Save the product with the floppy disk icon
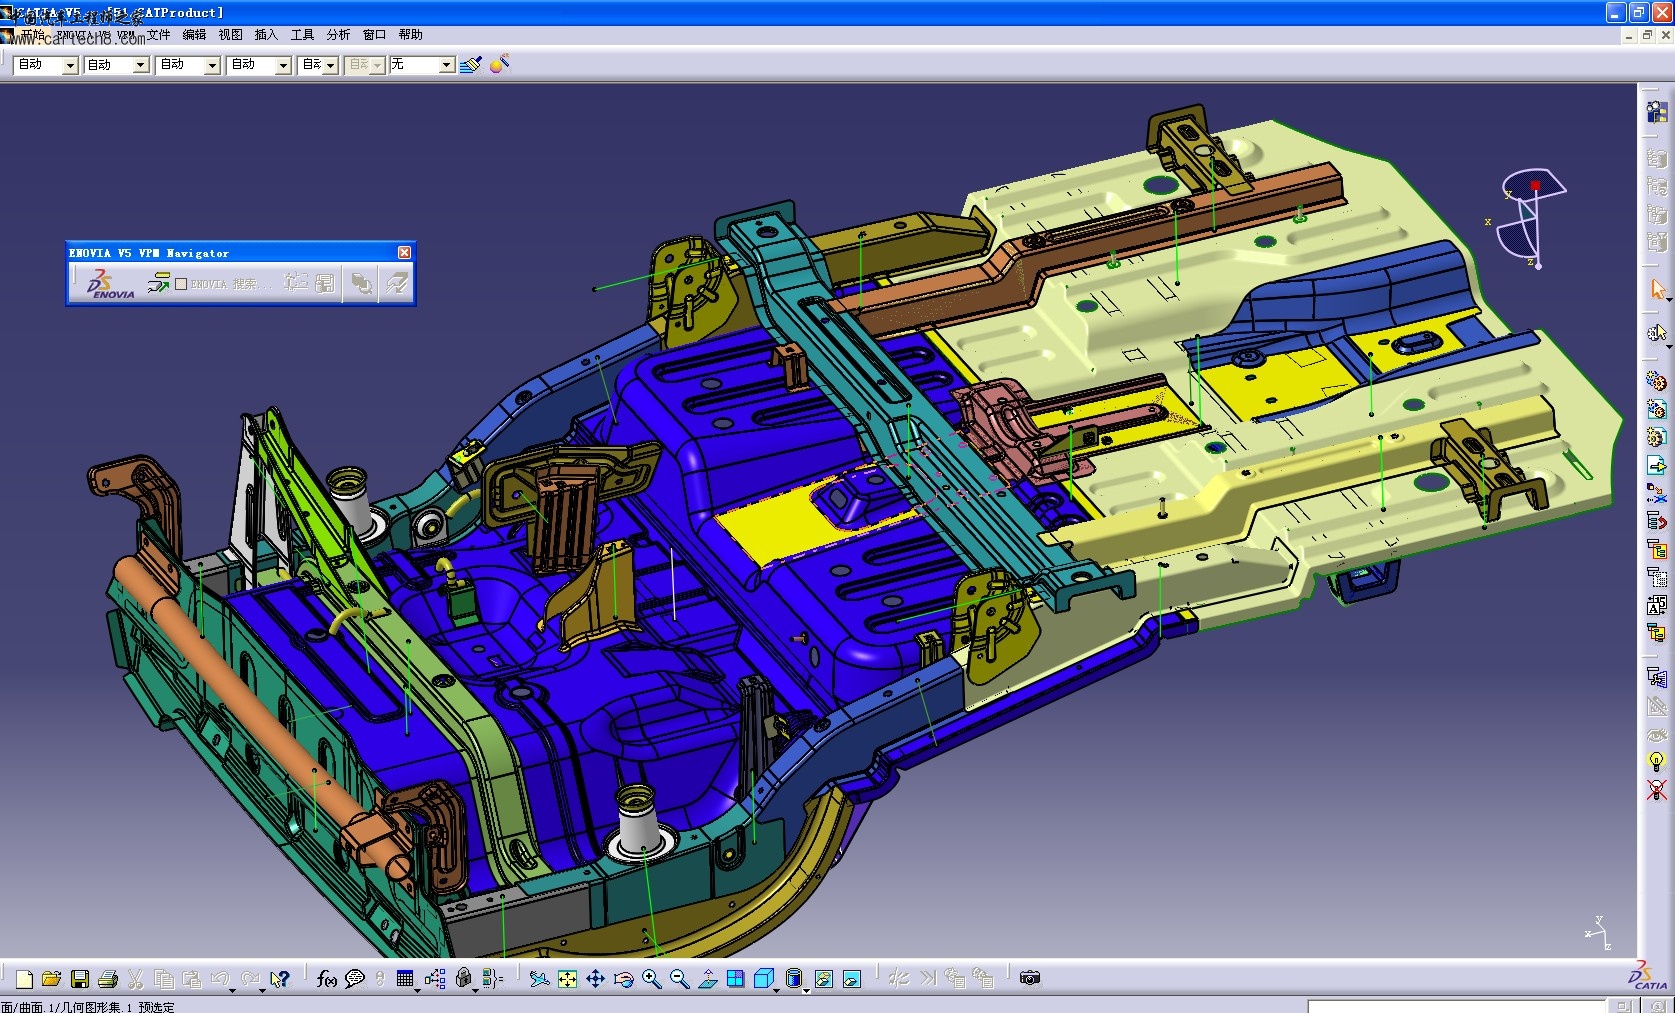The height and width of the screenshot is (1013, 1675). 80,979
